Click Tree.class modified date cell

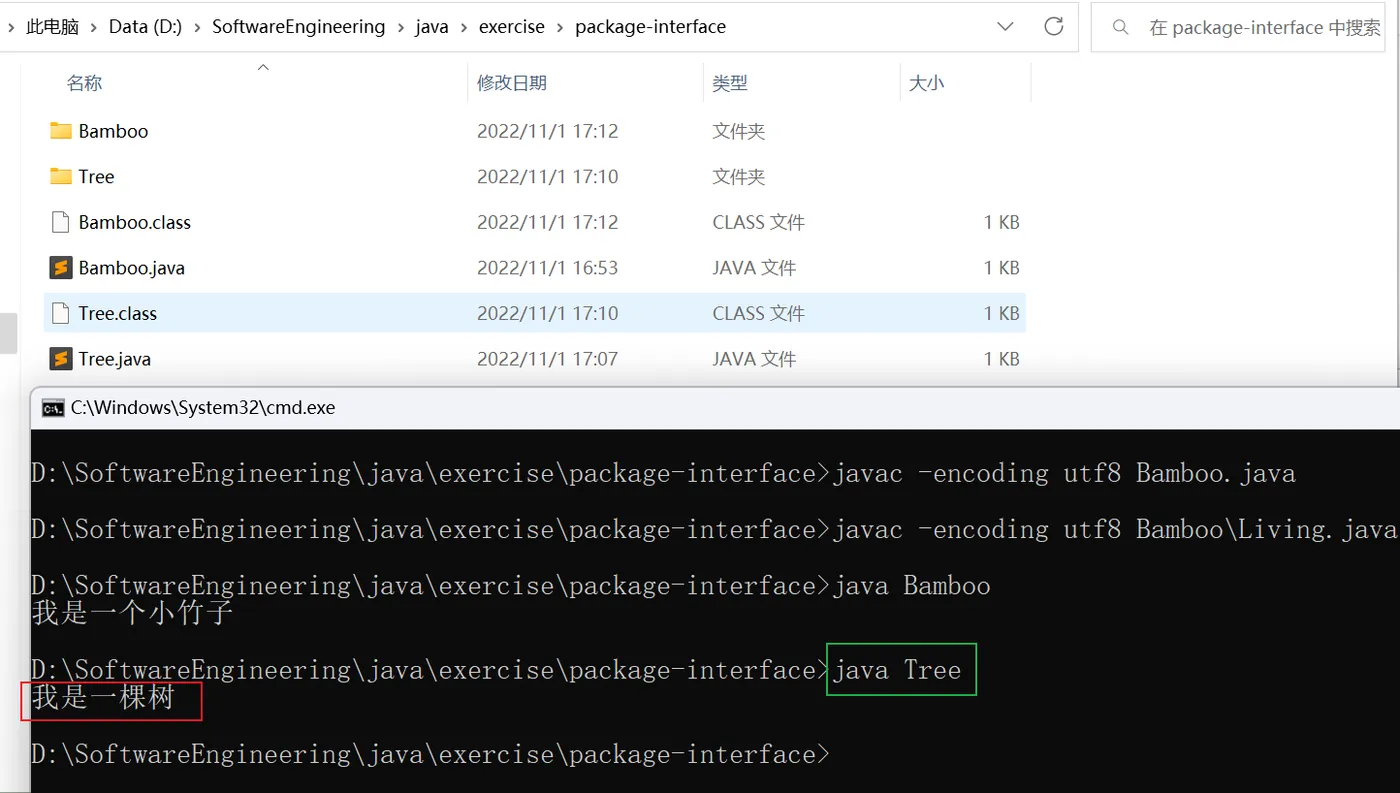coord(548,313)
